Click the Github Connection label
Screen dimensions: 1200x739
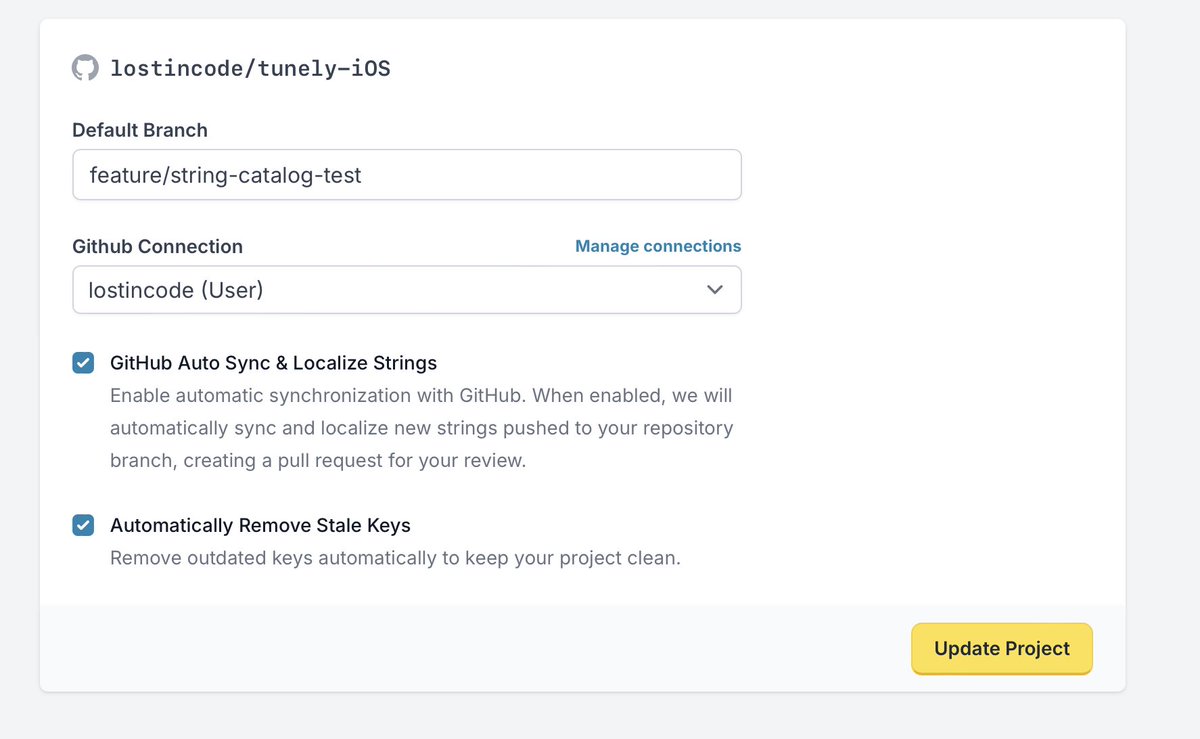pos(158,246)
